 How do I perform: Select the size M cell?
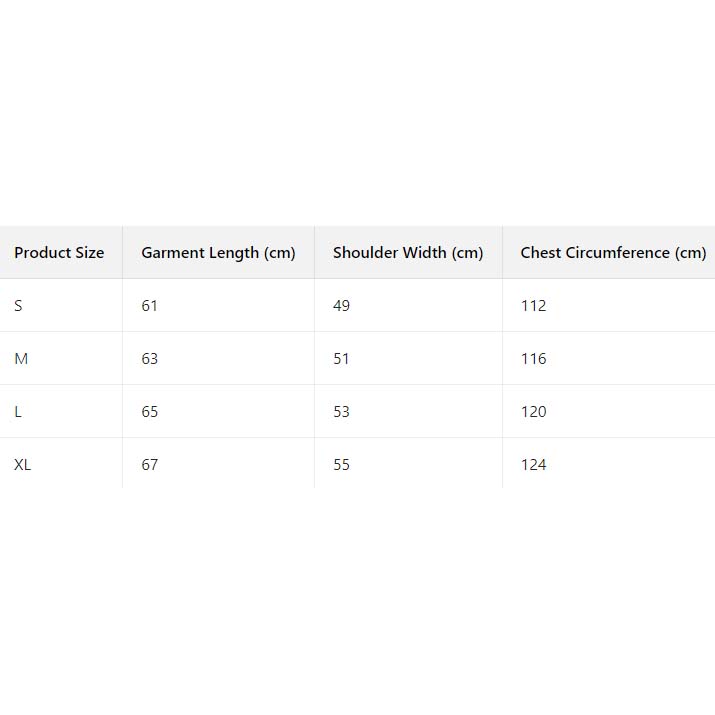point(21,359)
